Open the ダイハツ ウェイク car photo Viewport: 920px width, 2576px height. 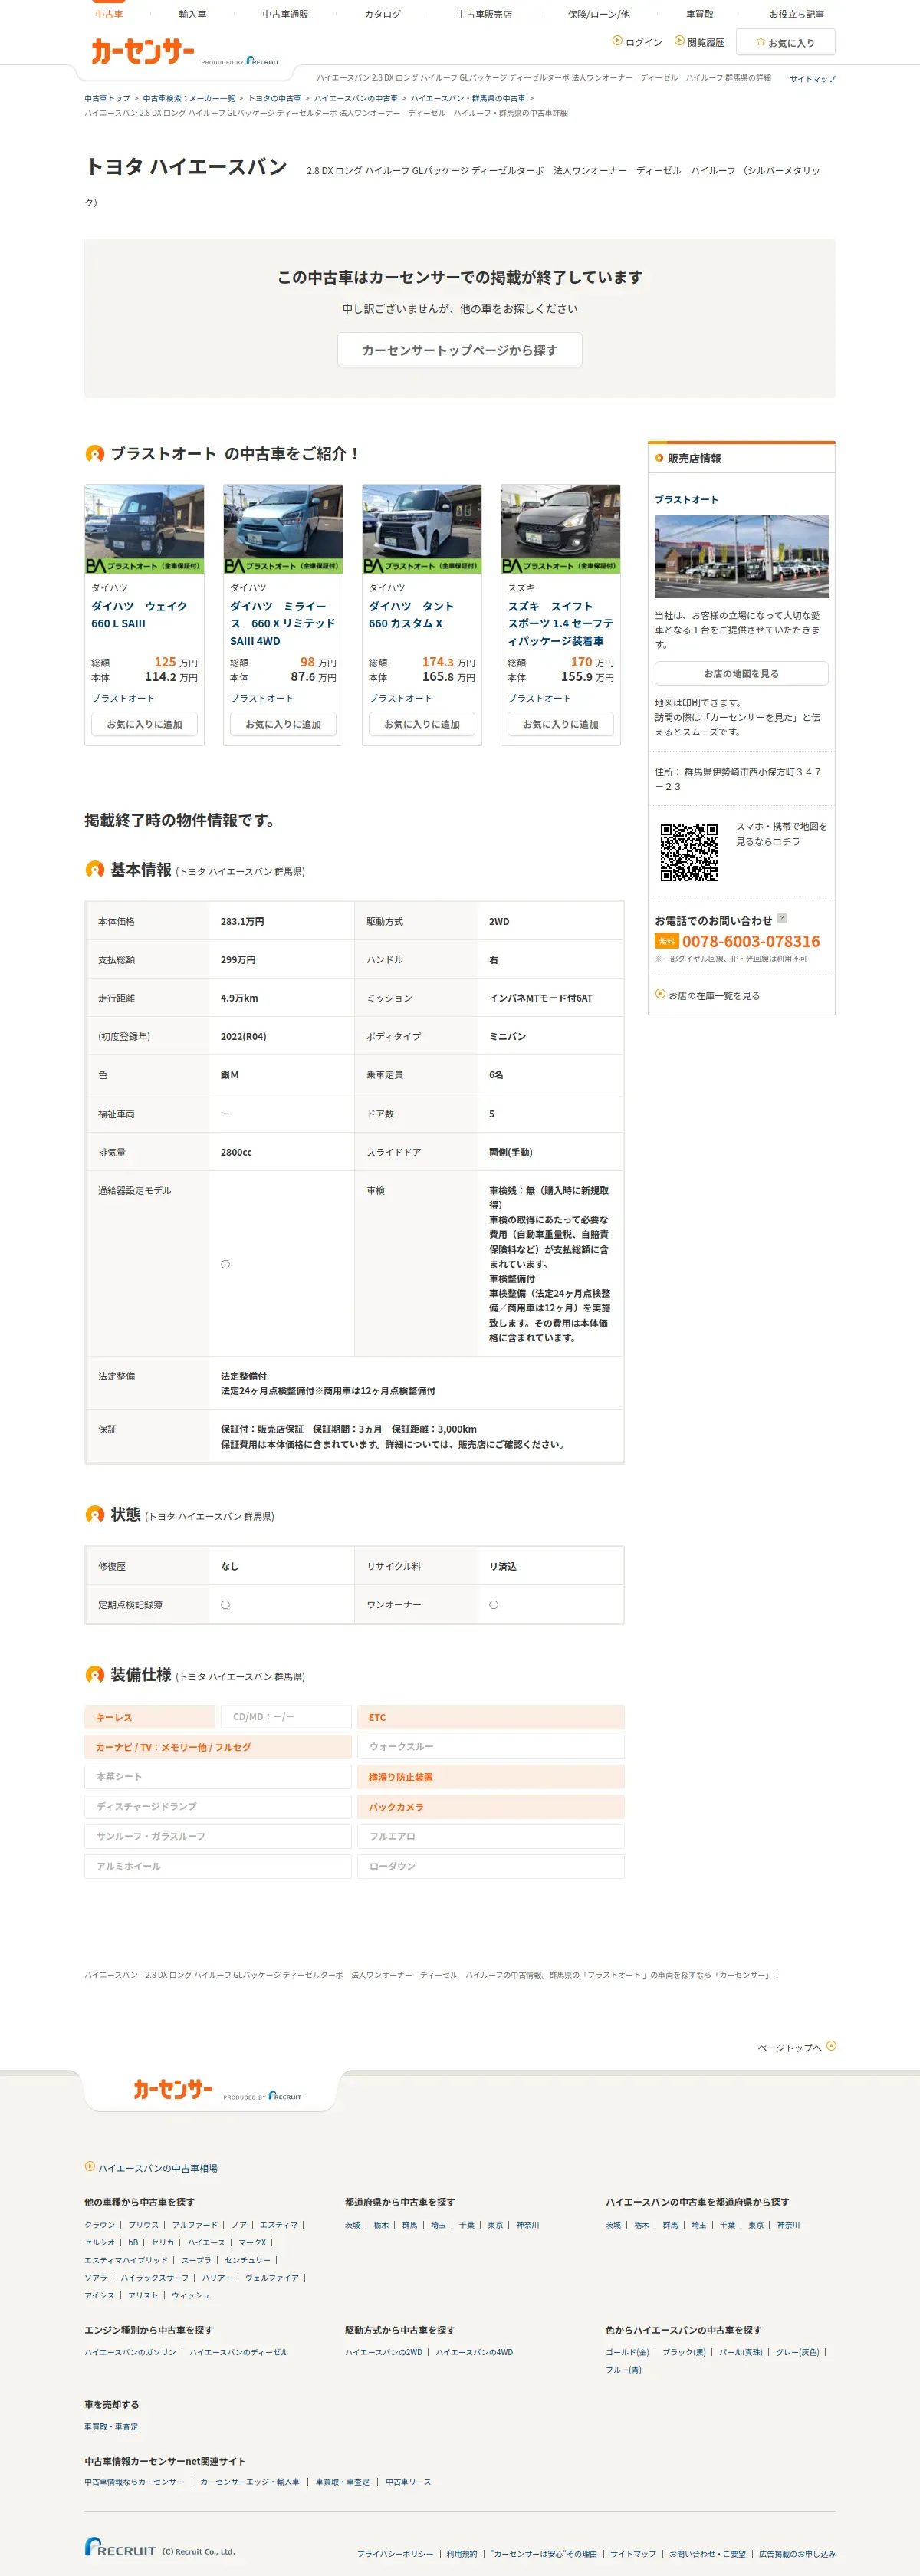[145, 529]
